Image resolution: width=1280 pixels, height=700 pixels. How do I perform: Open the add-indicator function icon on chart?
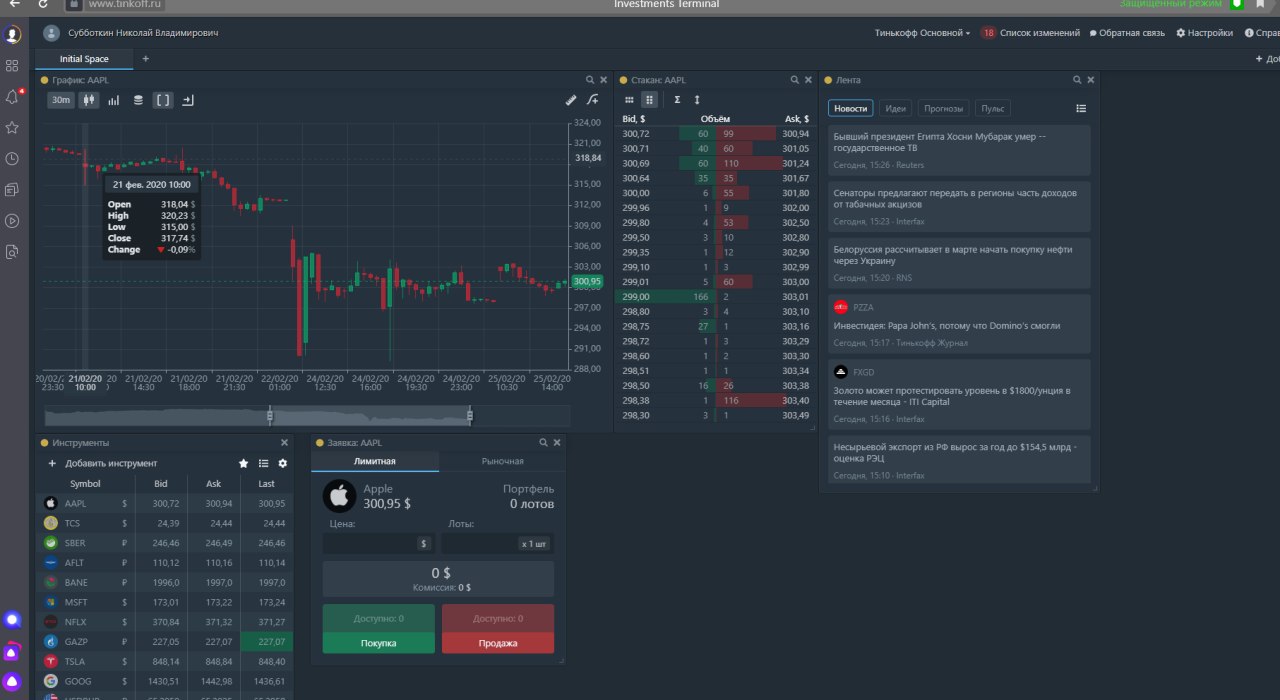593,100
